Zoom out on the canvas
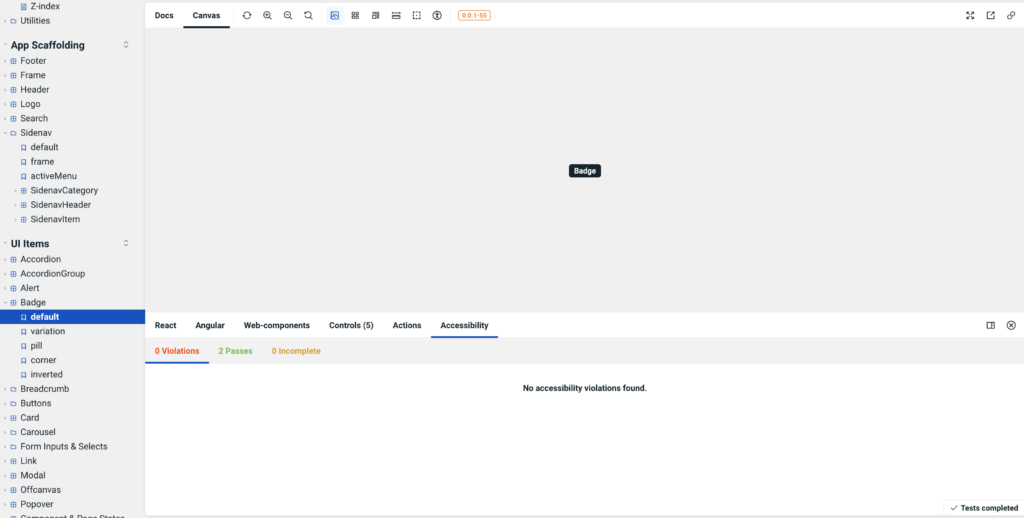Screen dimensions: 1024x518 [288, 16]
